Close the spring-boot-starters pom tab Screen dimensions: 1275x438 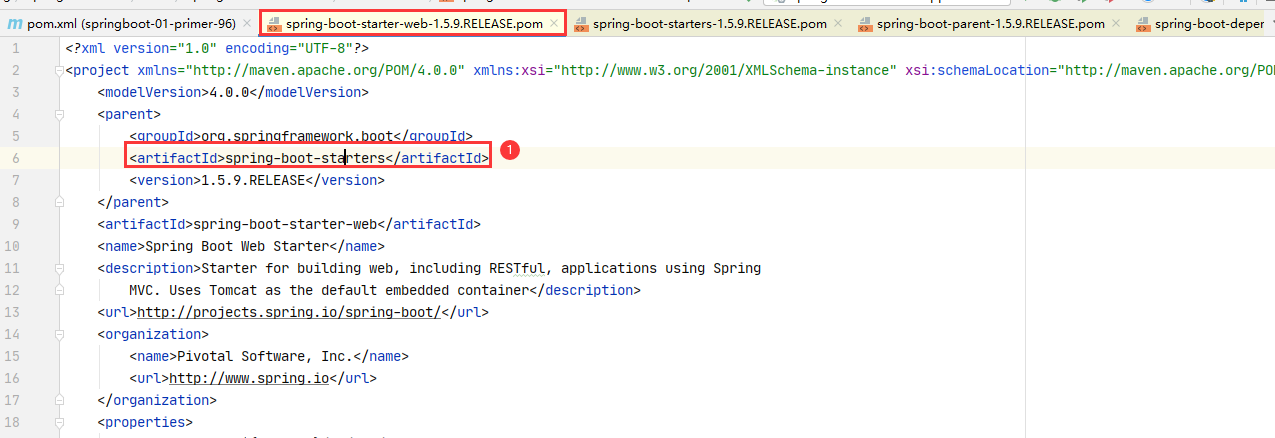tap(837, 24)
